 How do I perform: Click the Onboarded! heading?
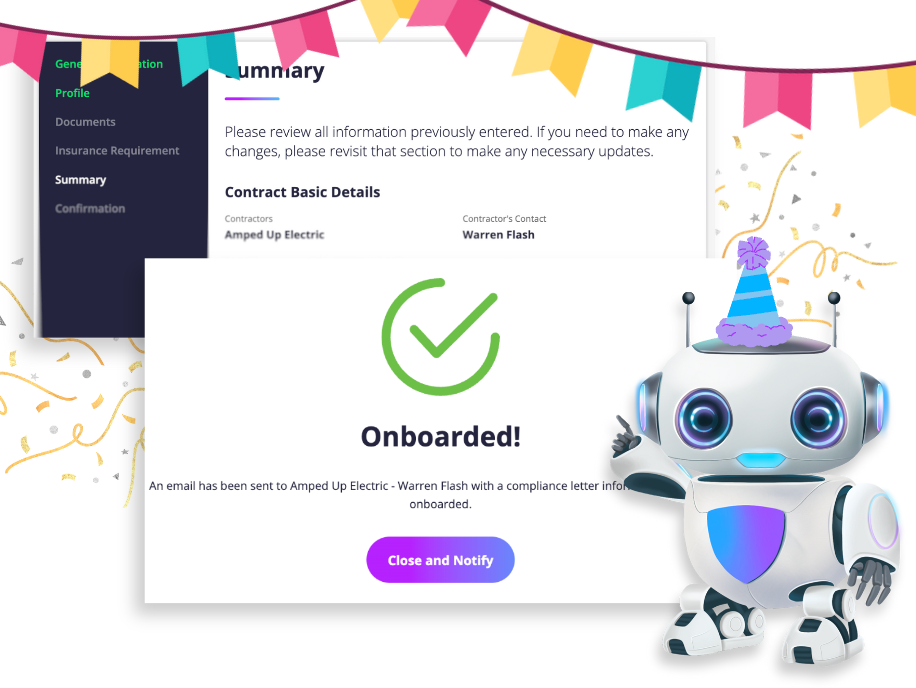pyautogui.click(x=440, y=436)
